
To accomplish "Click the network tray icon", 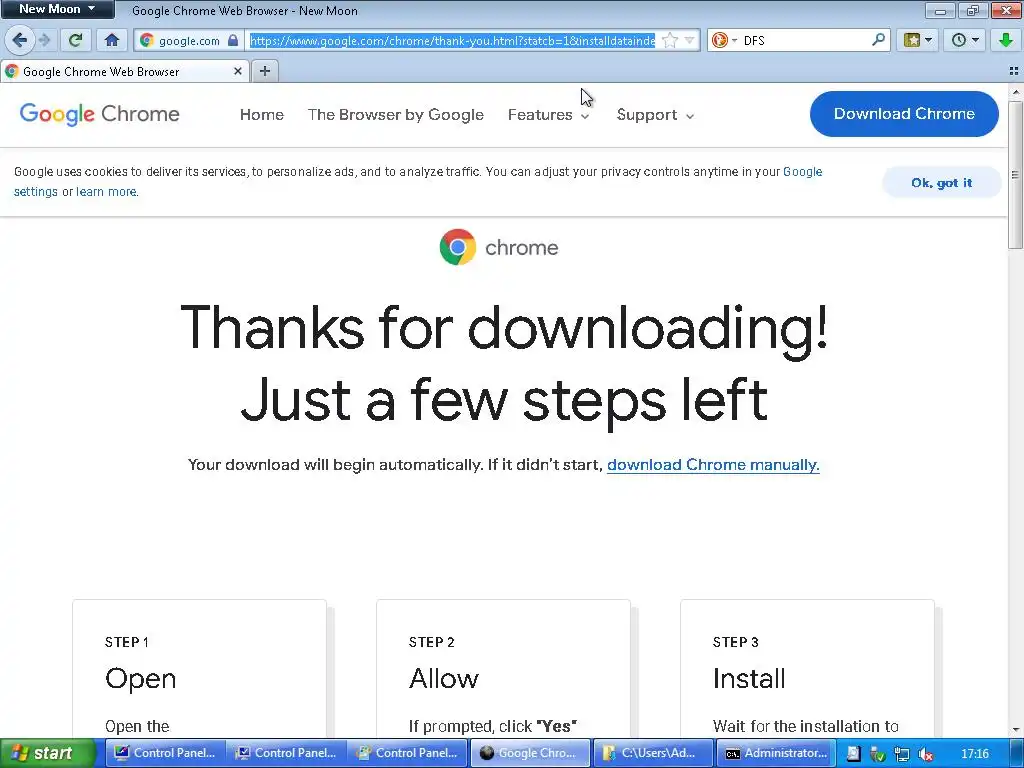I will click(901, 754).
